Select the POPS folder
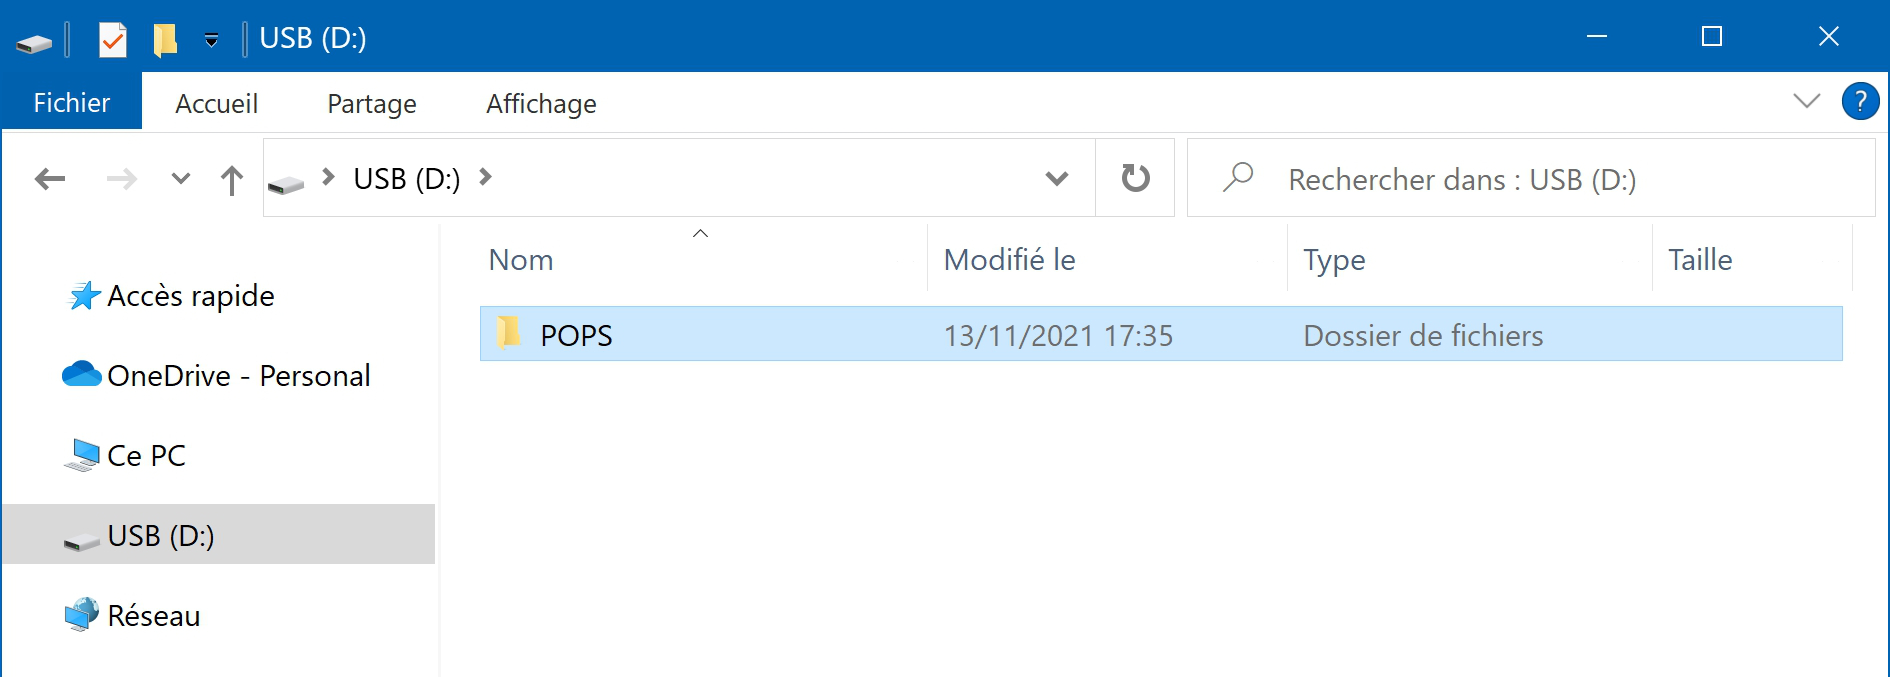Viewport: 1890px width, 677px height. point(1161,334)
